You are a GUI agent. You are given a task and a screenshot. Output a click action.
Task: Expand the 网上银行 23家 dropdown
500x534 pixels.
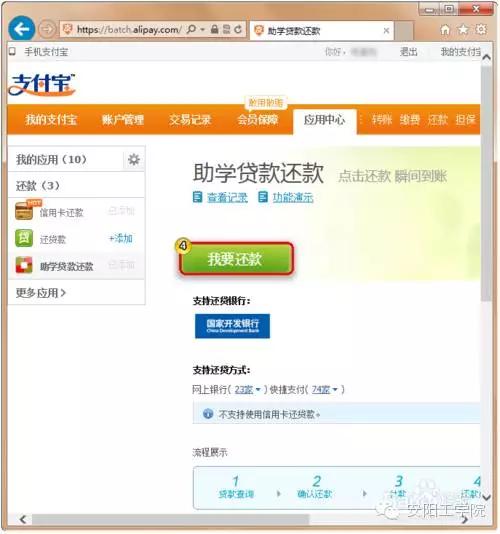pyautogui.click(x=248, y=389)
